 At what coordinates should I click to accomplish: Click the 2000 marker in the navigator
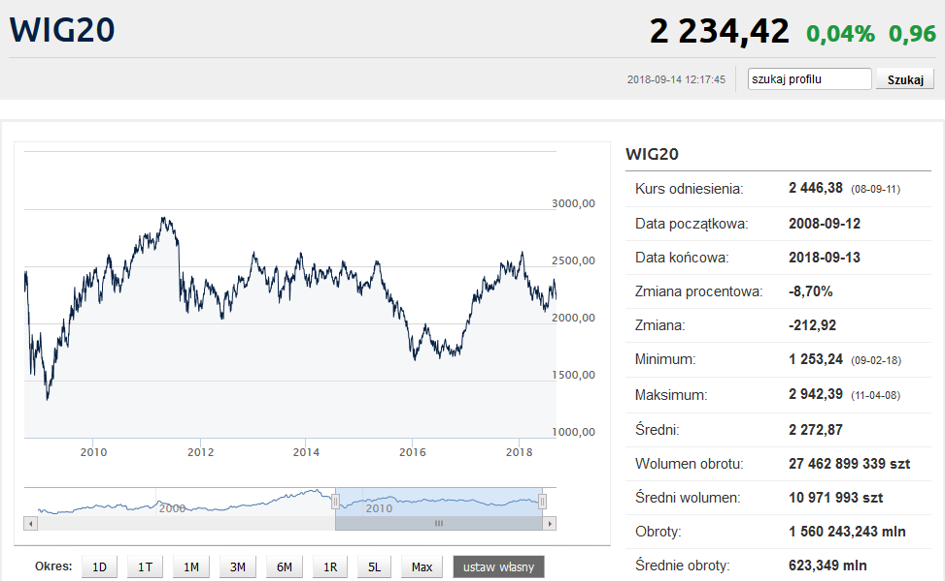click(172, 509)
